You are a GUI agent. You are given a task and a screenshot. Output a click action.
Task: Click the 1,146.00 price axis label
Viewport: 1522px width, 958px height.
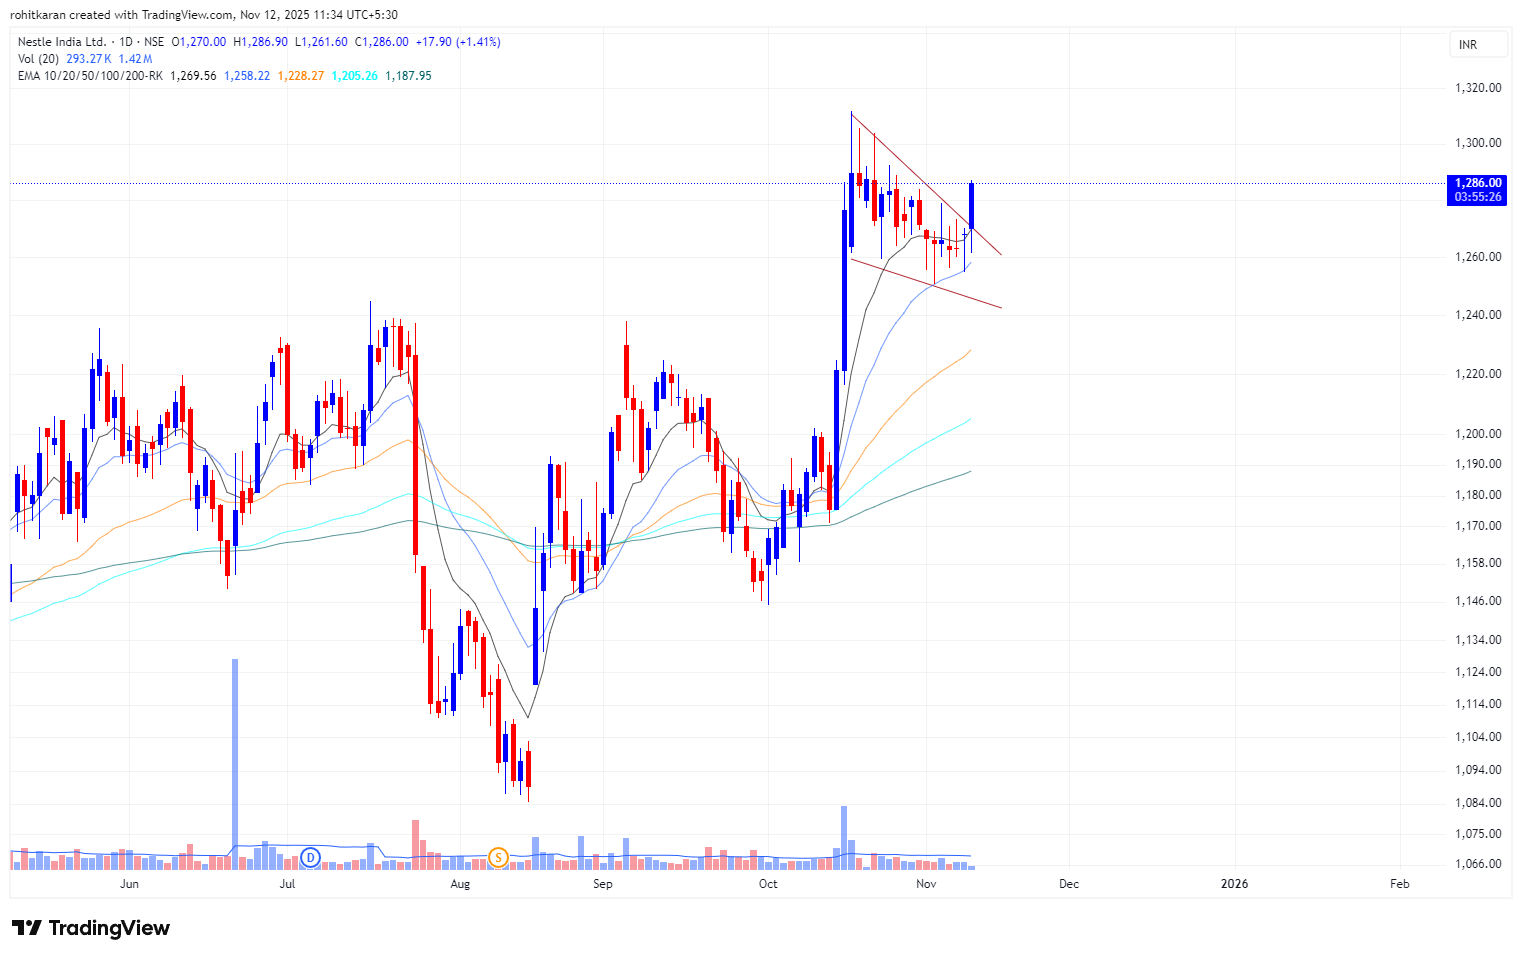(x=1478, y=601)
